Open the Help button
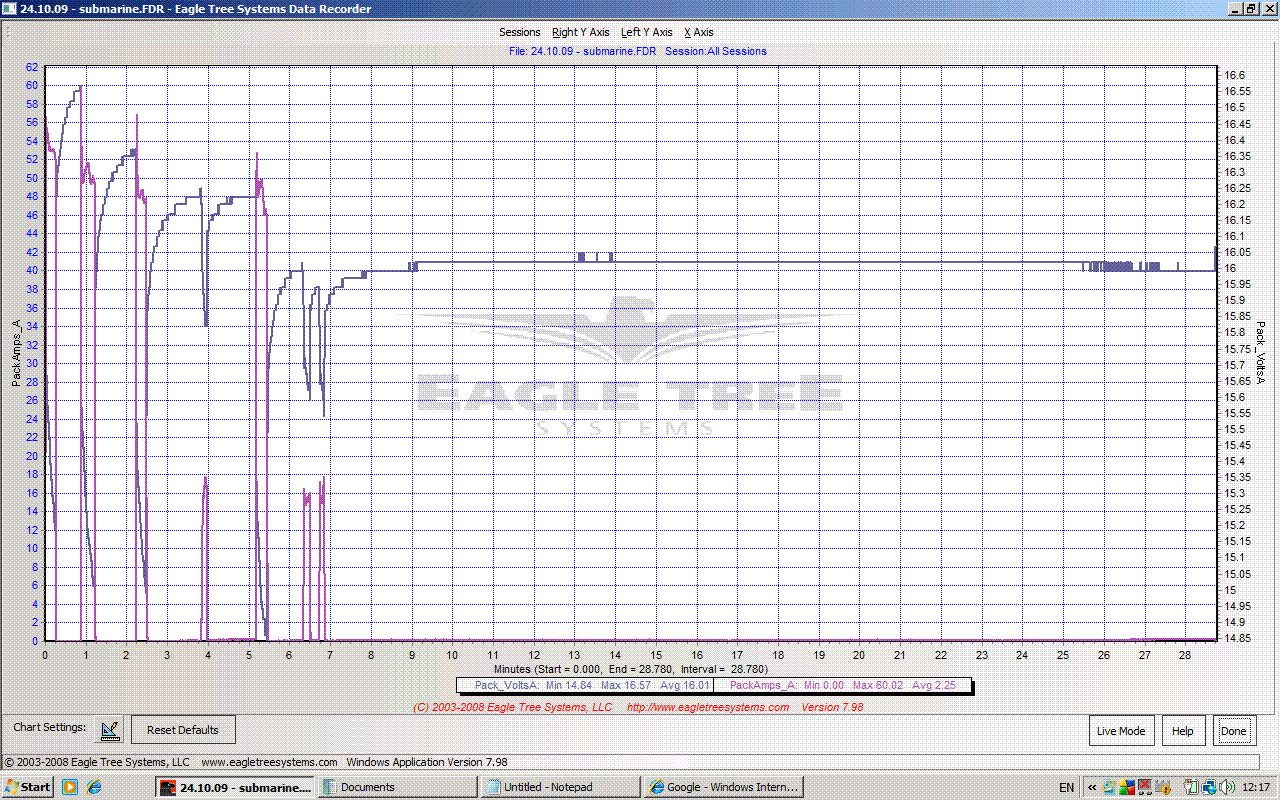 click(1183, 731)
